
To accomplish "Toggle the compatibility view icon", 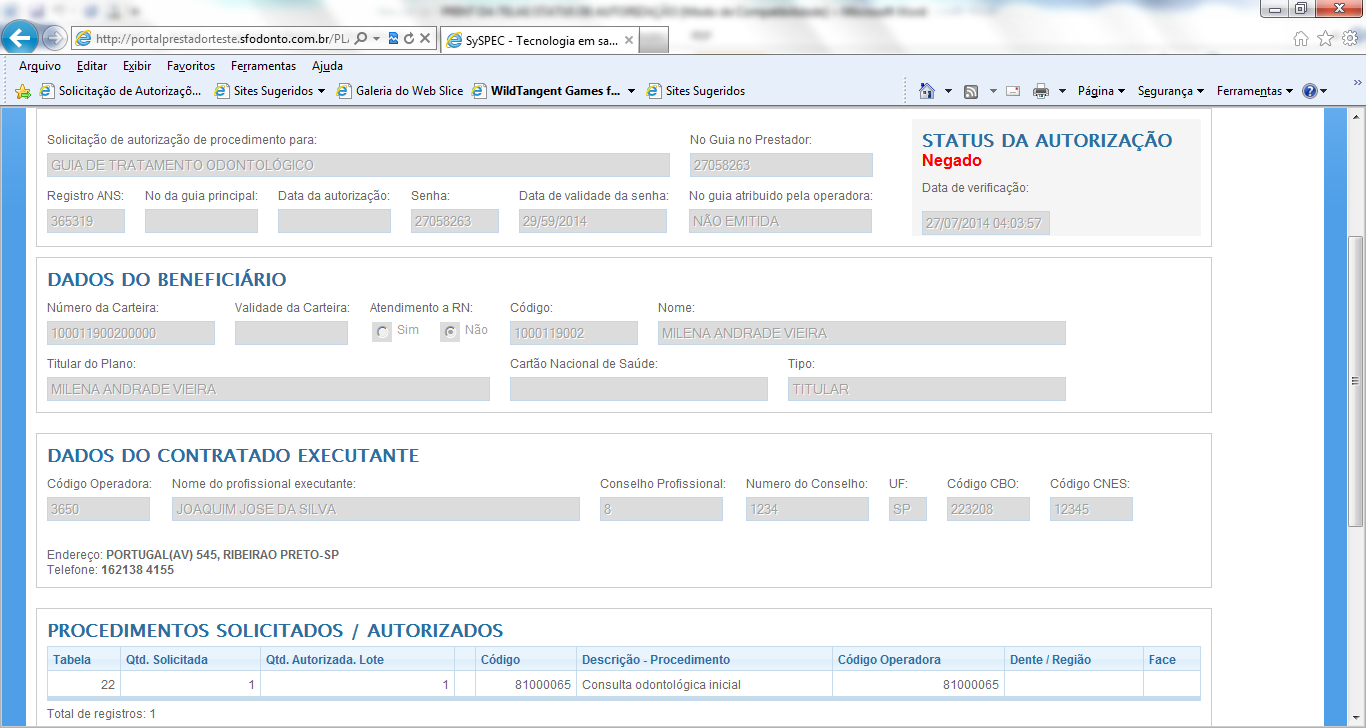I will pos(393,39).
